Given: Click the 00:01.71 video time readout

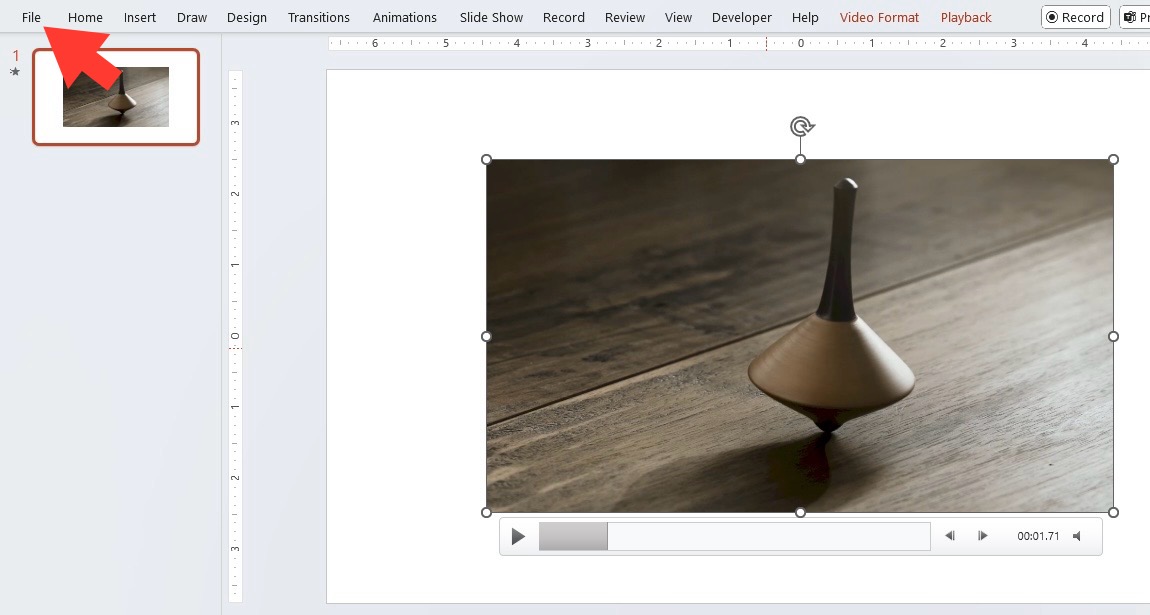Looking at the screenshot, I should pos(1038,536).
